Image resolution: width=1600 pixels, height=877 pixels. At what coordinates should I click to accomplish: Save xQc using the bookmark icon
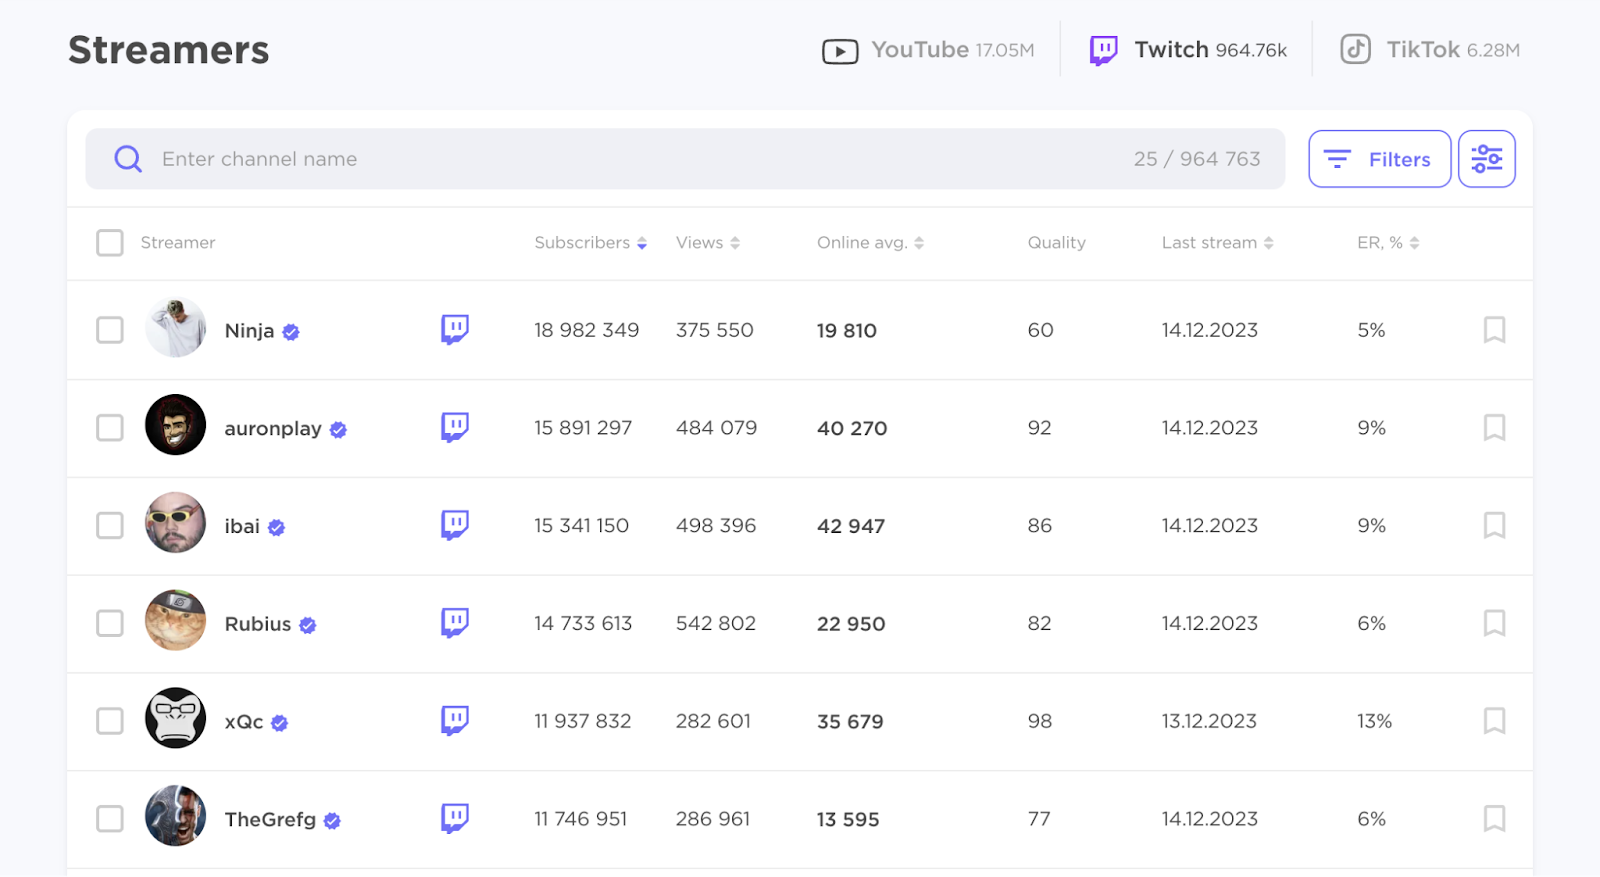(1494, 721)
